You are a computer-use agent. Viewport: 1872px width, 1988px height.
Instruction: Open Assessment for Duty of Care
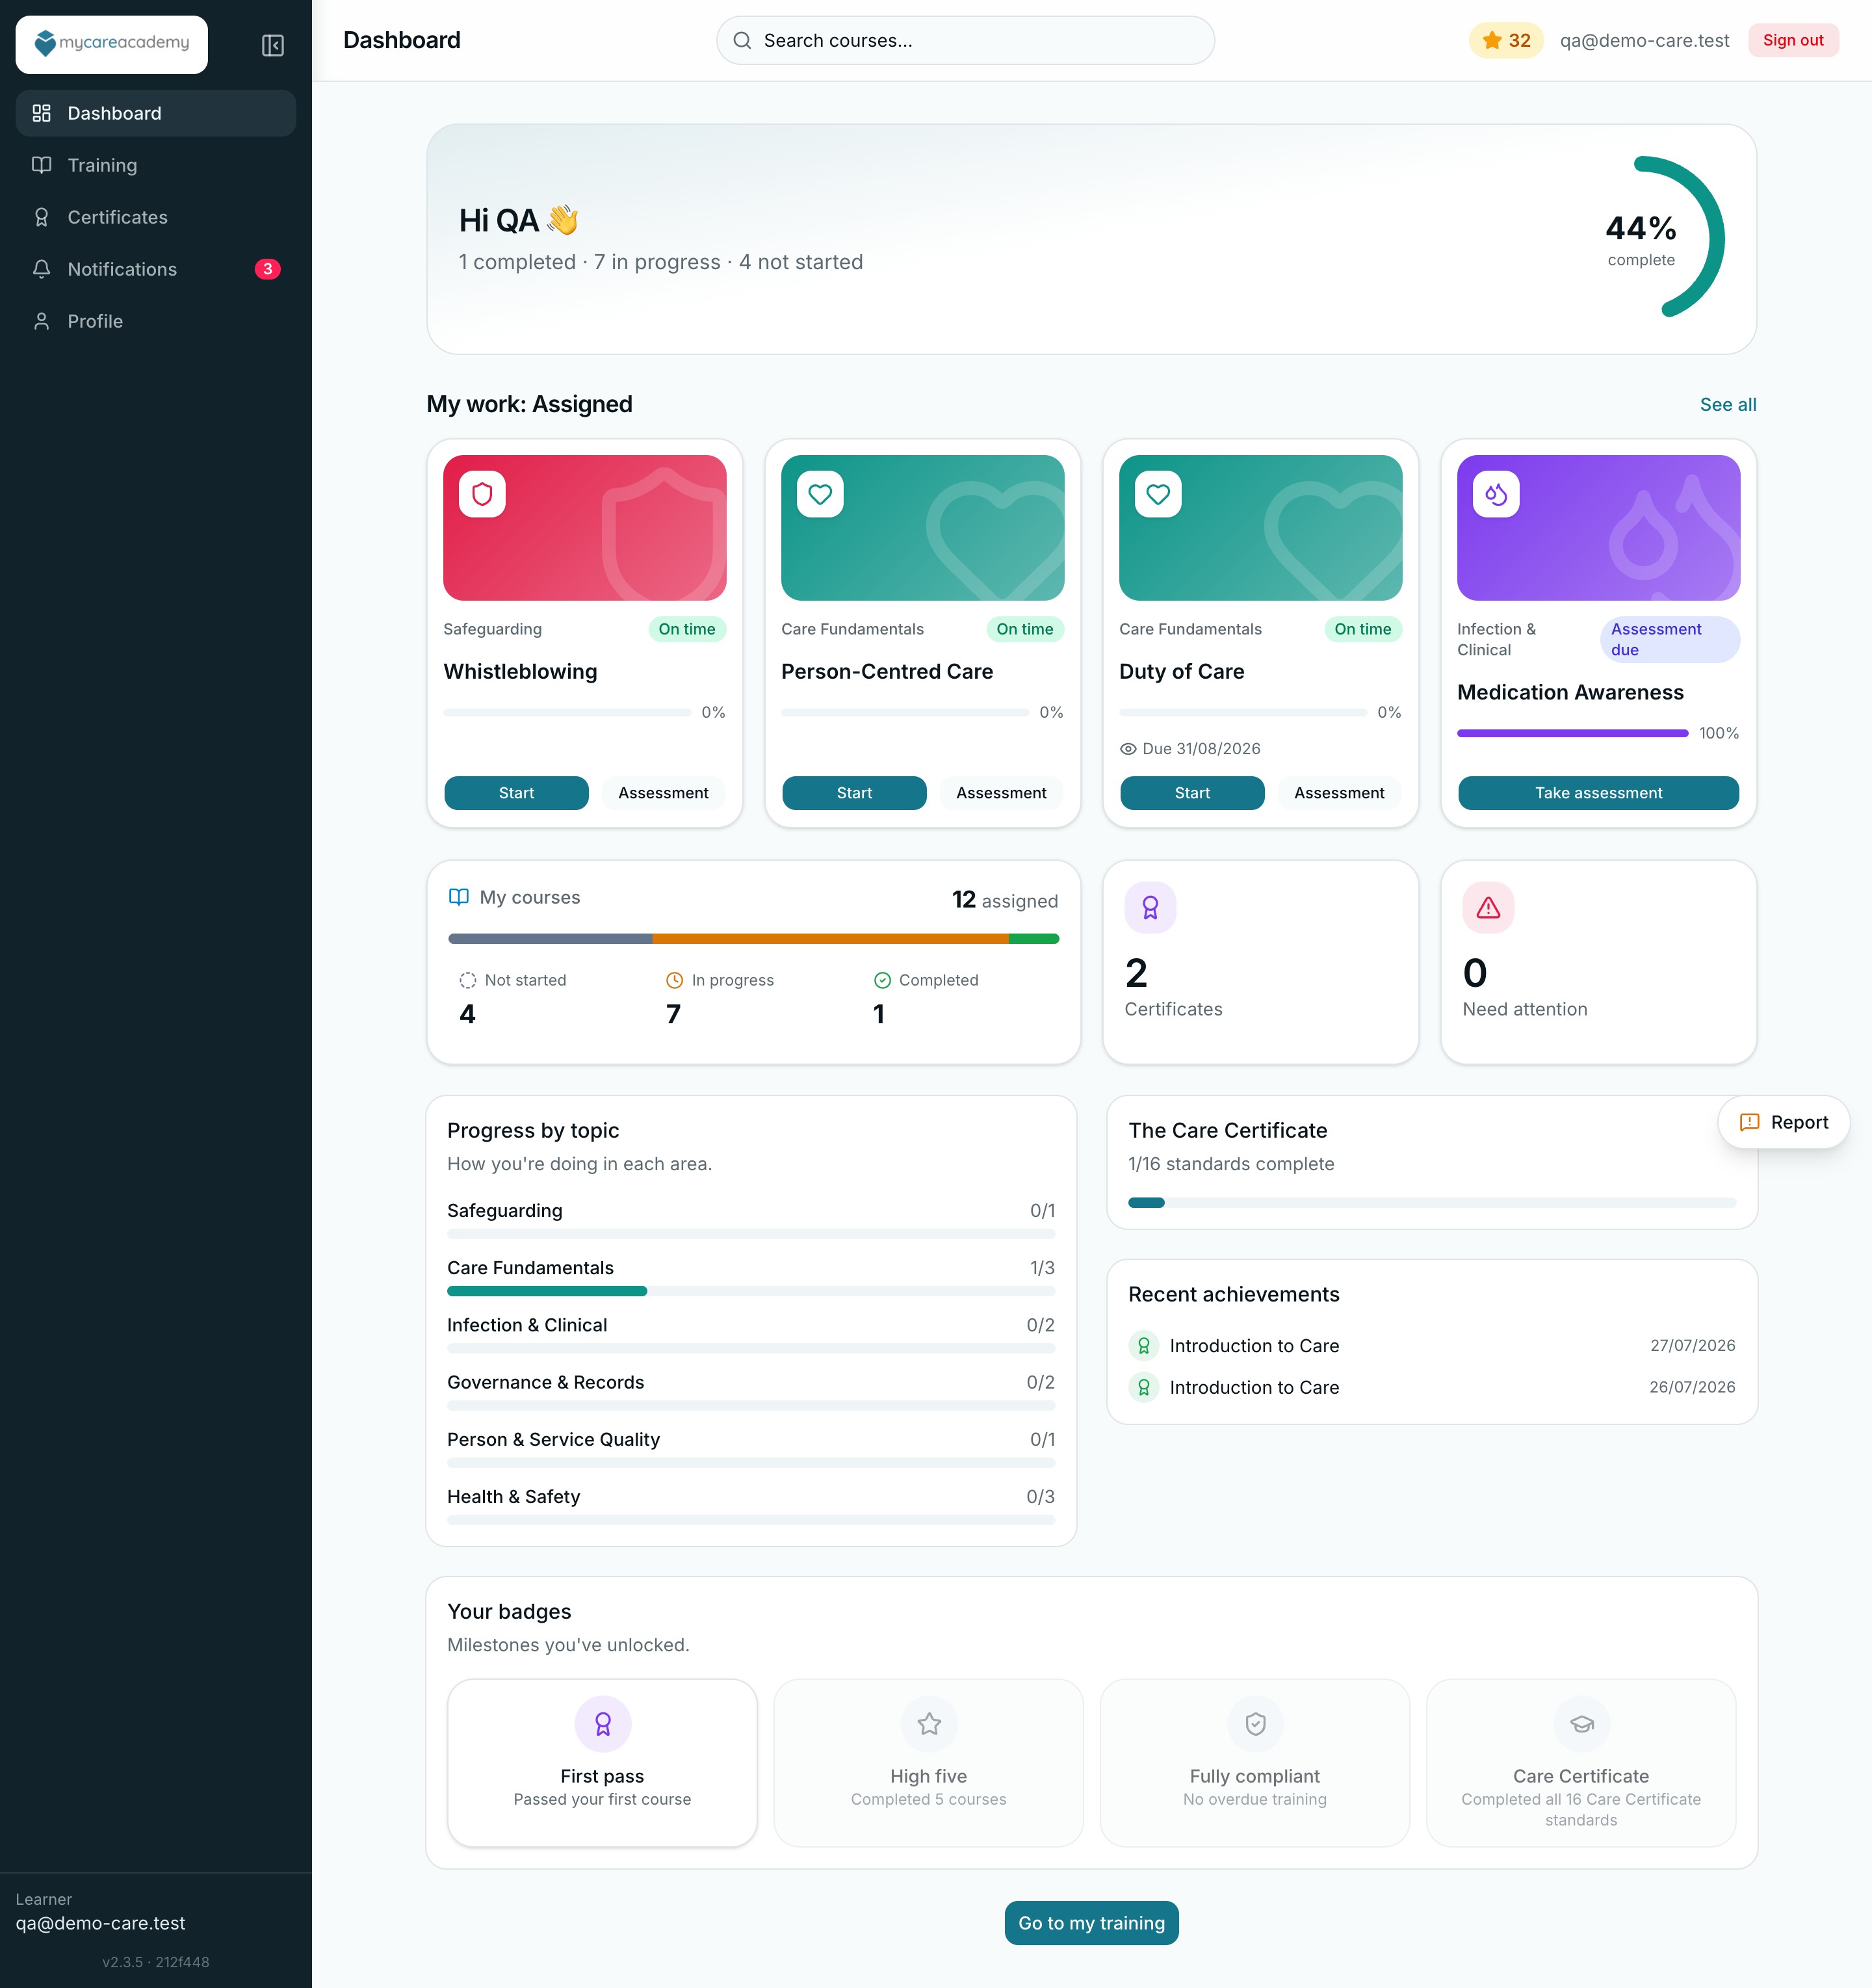(x=1339, y=793)
